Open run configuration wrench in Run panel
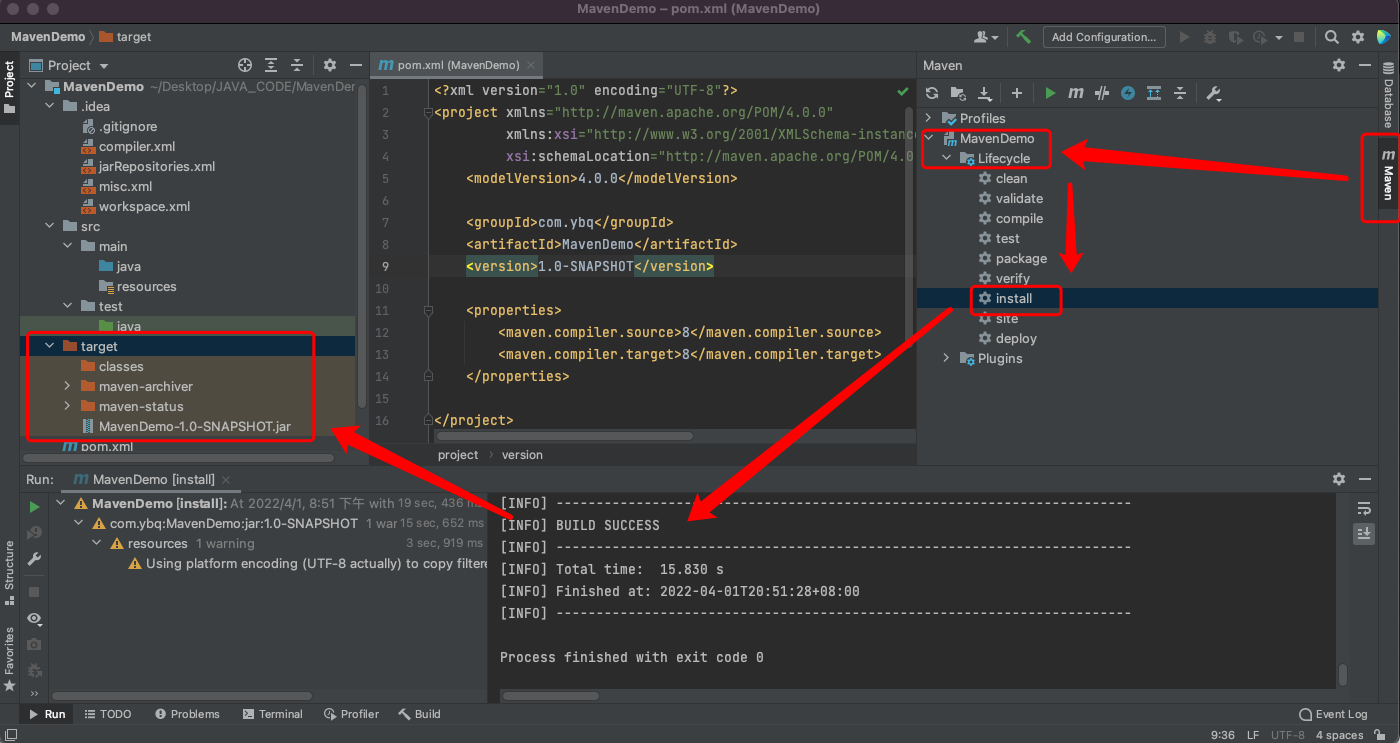The height and width of the screenshot is (743, 1400). 34,559
